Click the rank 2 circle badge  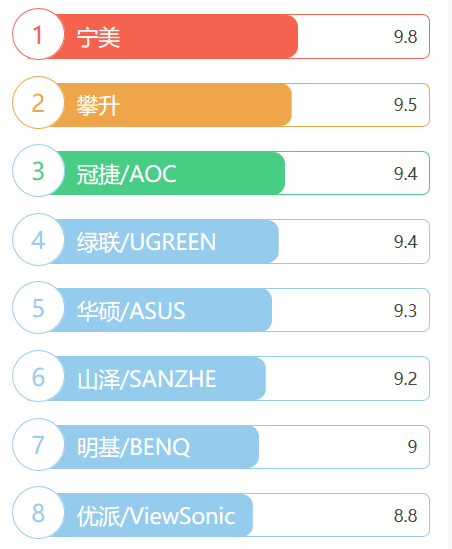[x=39, y=103]
